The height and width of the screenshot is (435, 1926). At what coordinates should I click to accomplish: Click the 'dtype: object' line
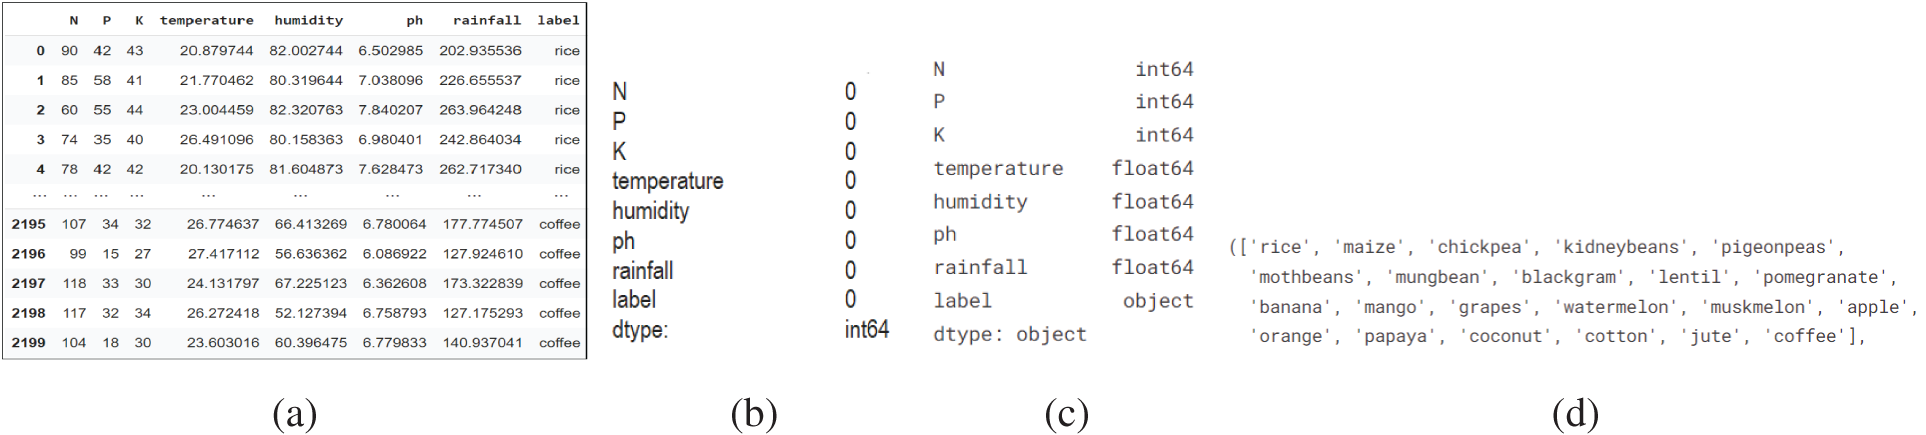tap(1009, 334)
